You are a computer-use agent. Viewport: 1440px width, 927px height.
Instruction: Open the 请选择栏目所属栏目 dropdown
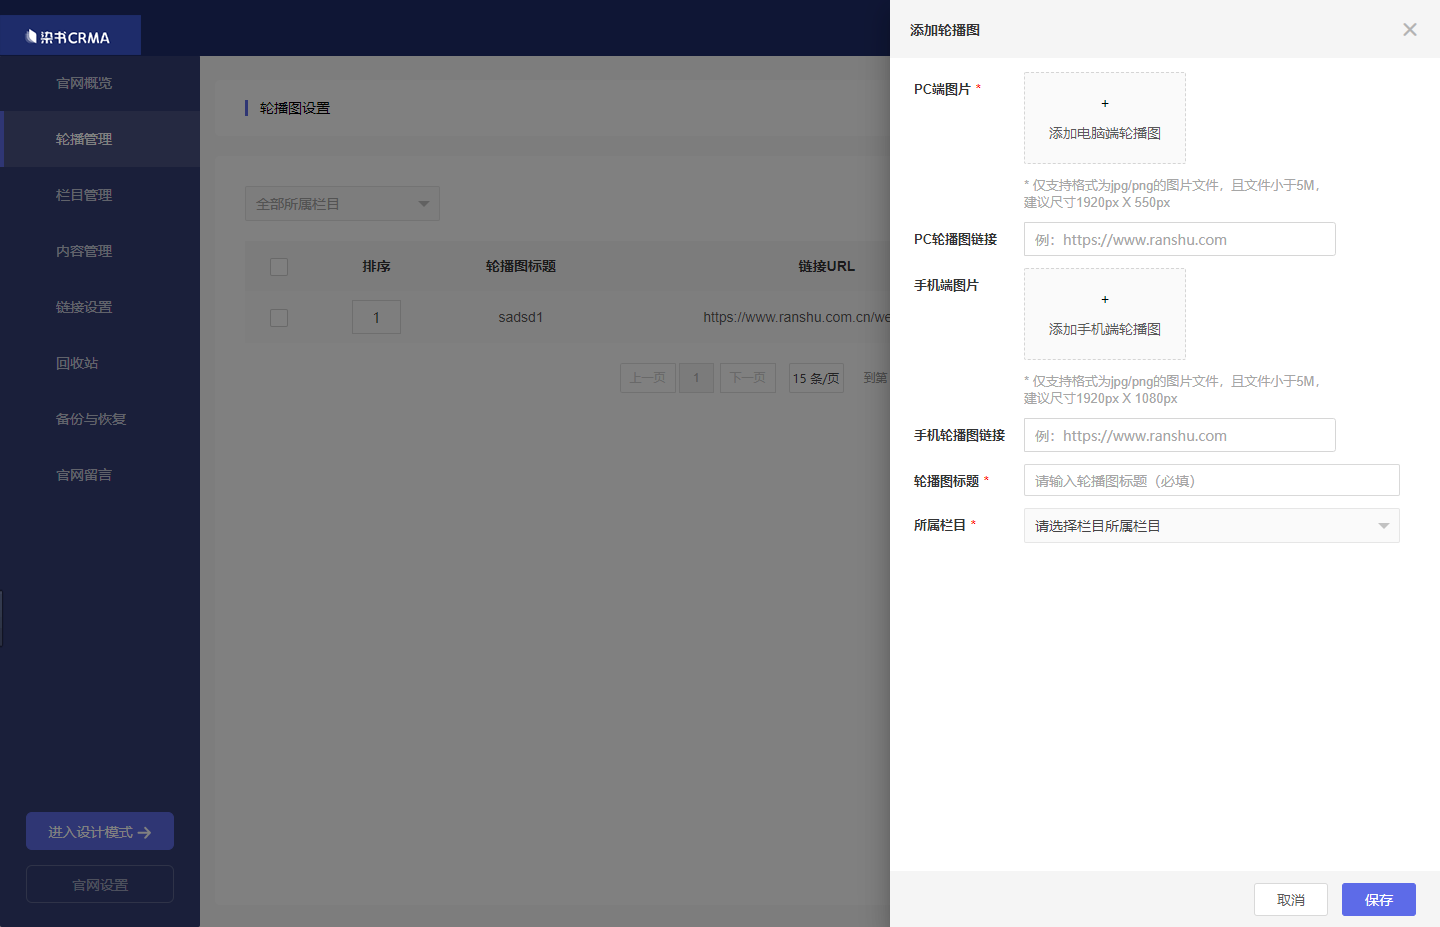[x=1212, y=526]
